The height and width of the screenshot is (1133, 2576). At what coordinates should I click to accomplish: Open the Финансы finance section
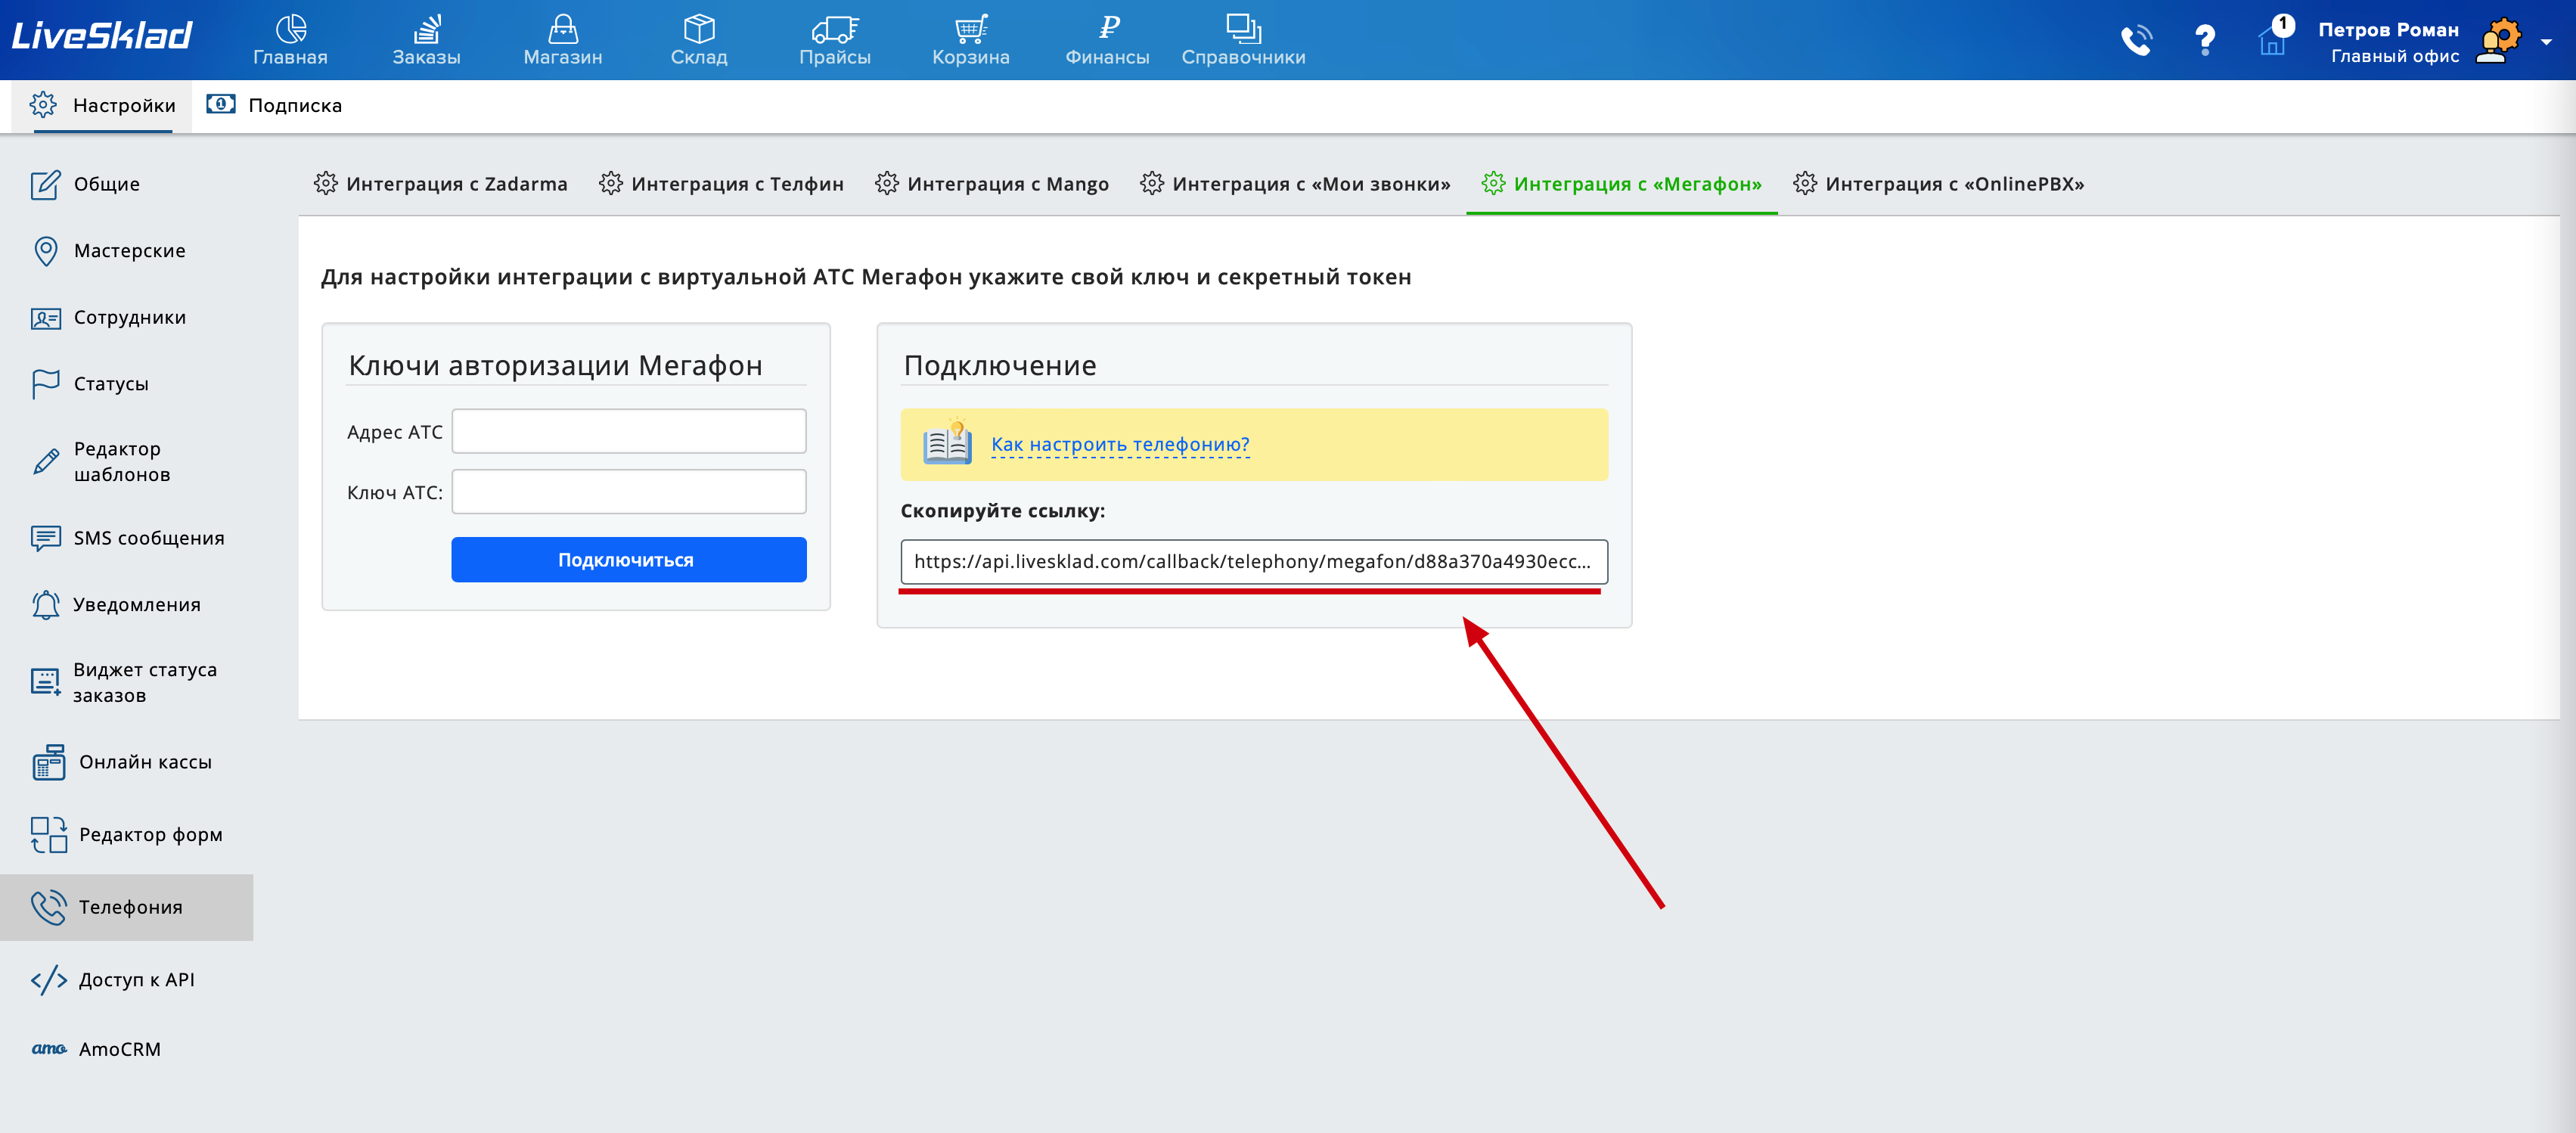pyautogui.click(x=1107, y=40)
